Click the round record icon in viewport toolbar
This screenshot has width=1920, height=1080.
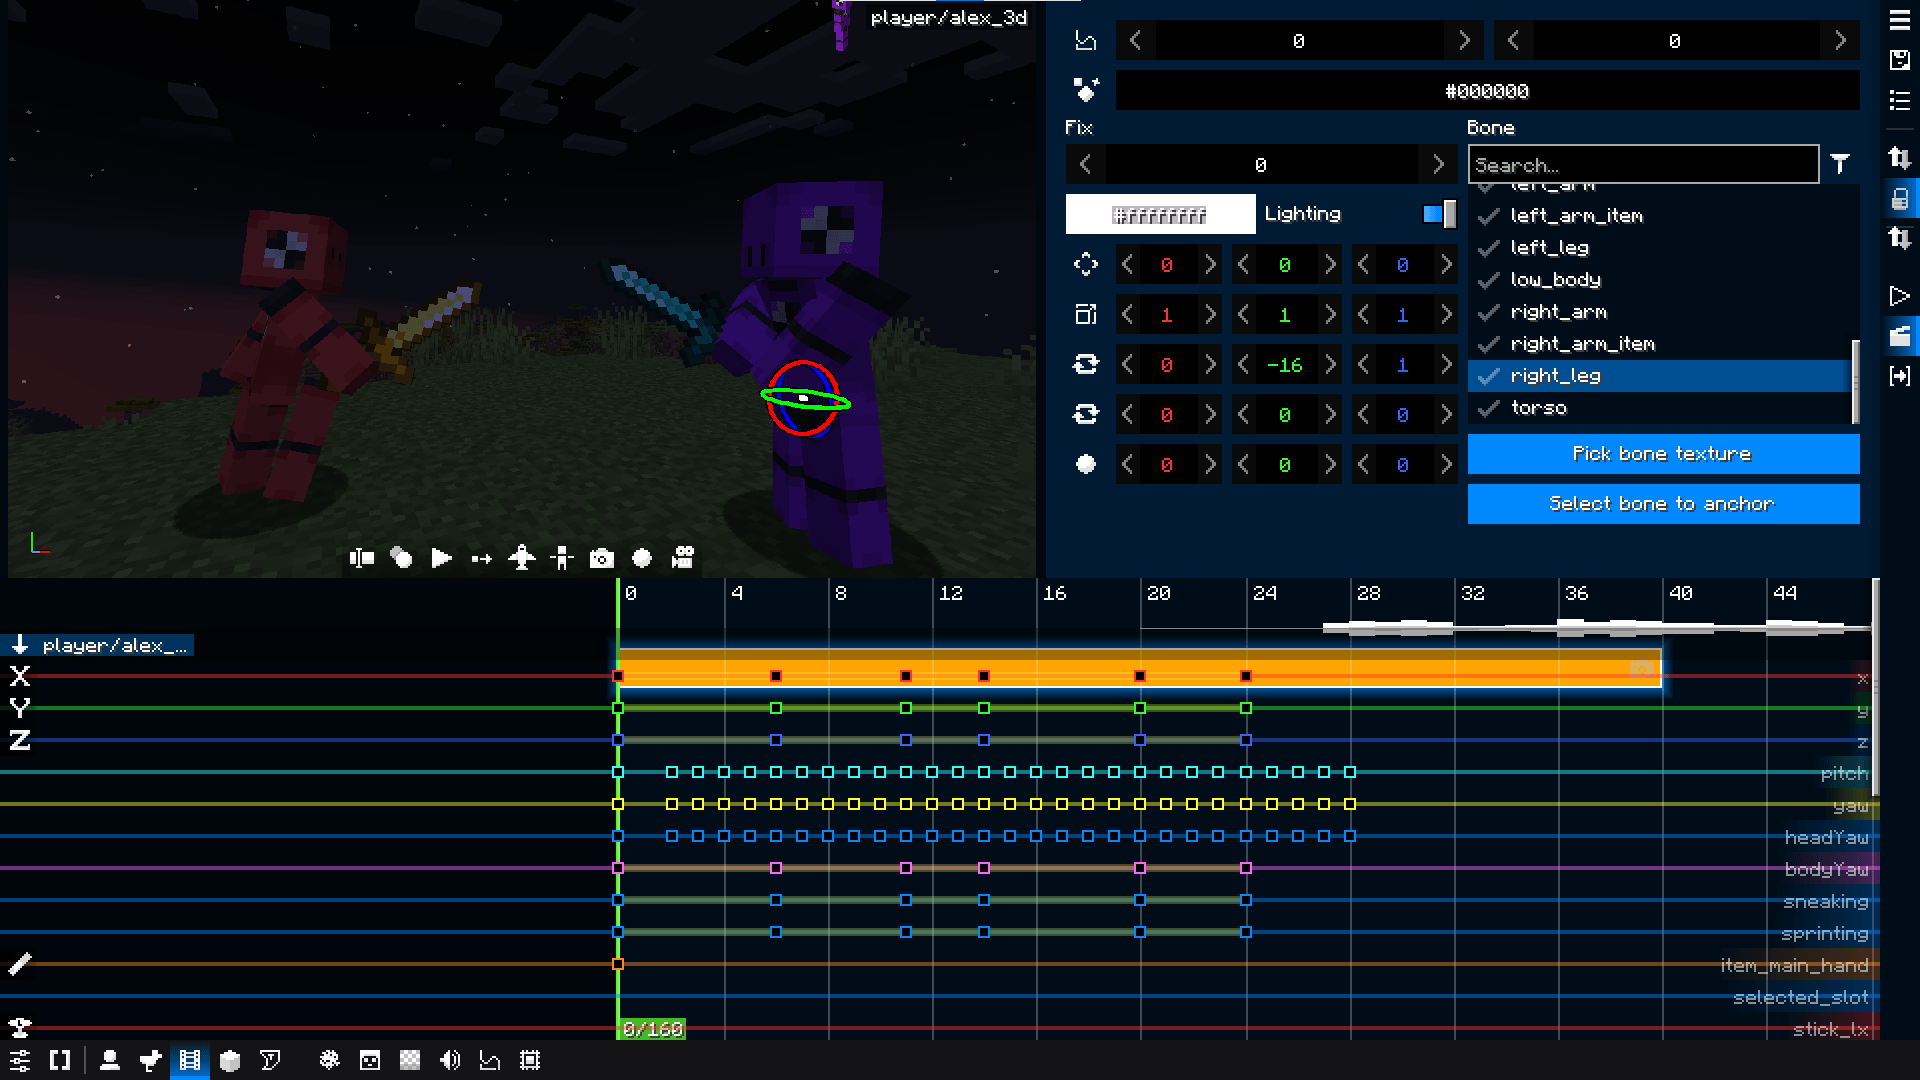[642, 558]
